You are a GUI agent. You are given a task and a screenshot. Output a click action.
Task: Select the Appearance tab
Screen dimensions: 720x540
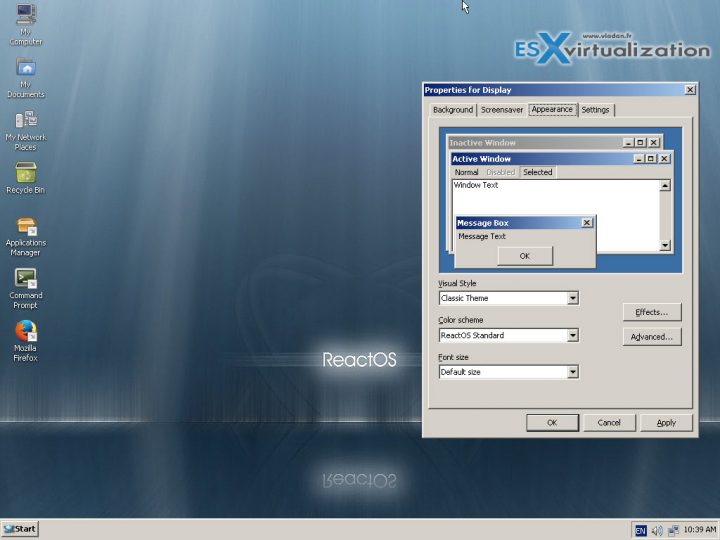[552, 109]
